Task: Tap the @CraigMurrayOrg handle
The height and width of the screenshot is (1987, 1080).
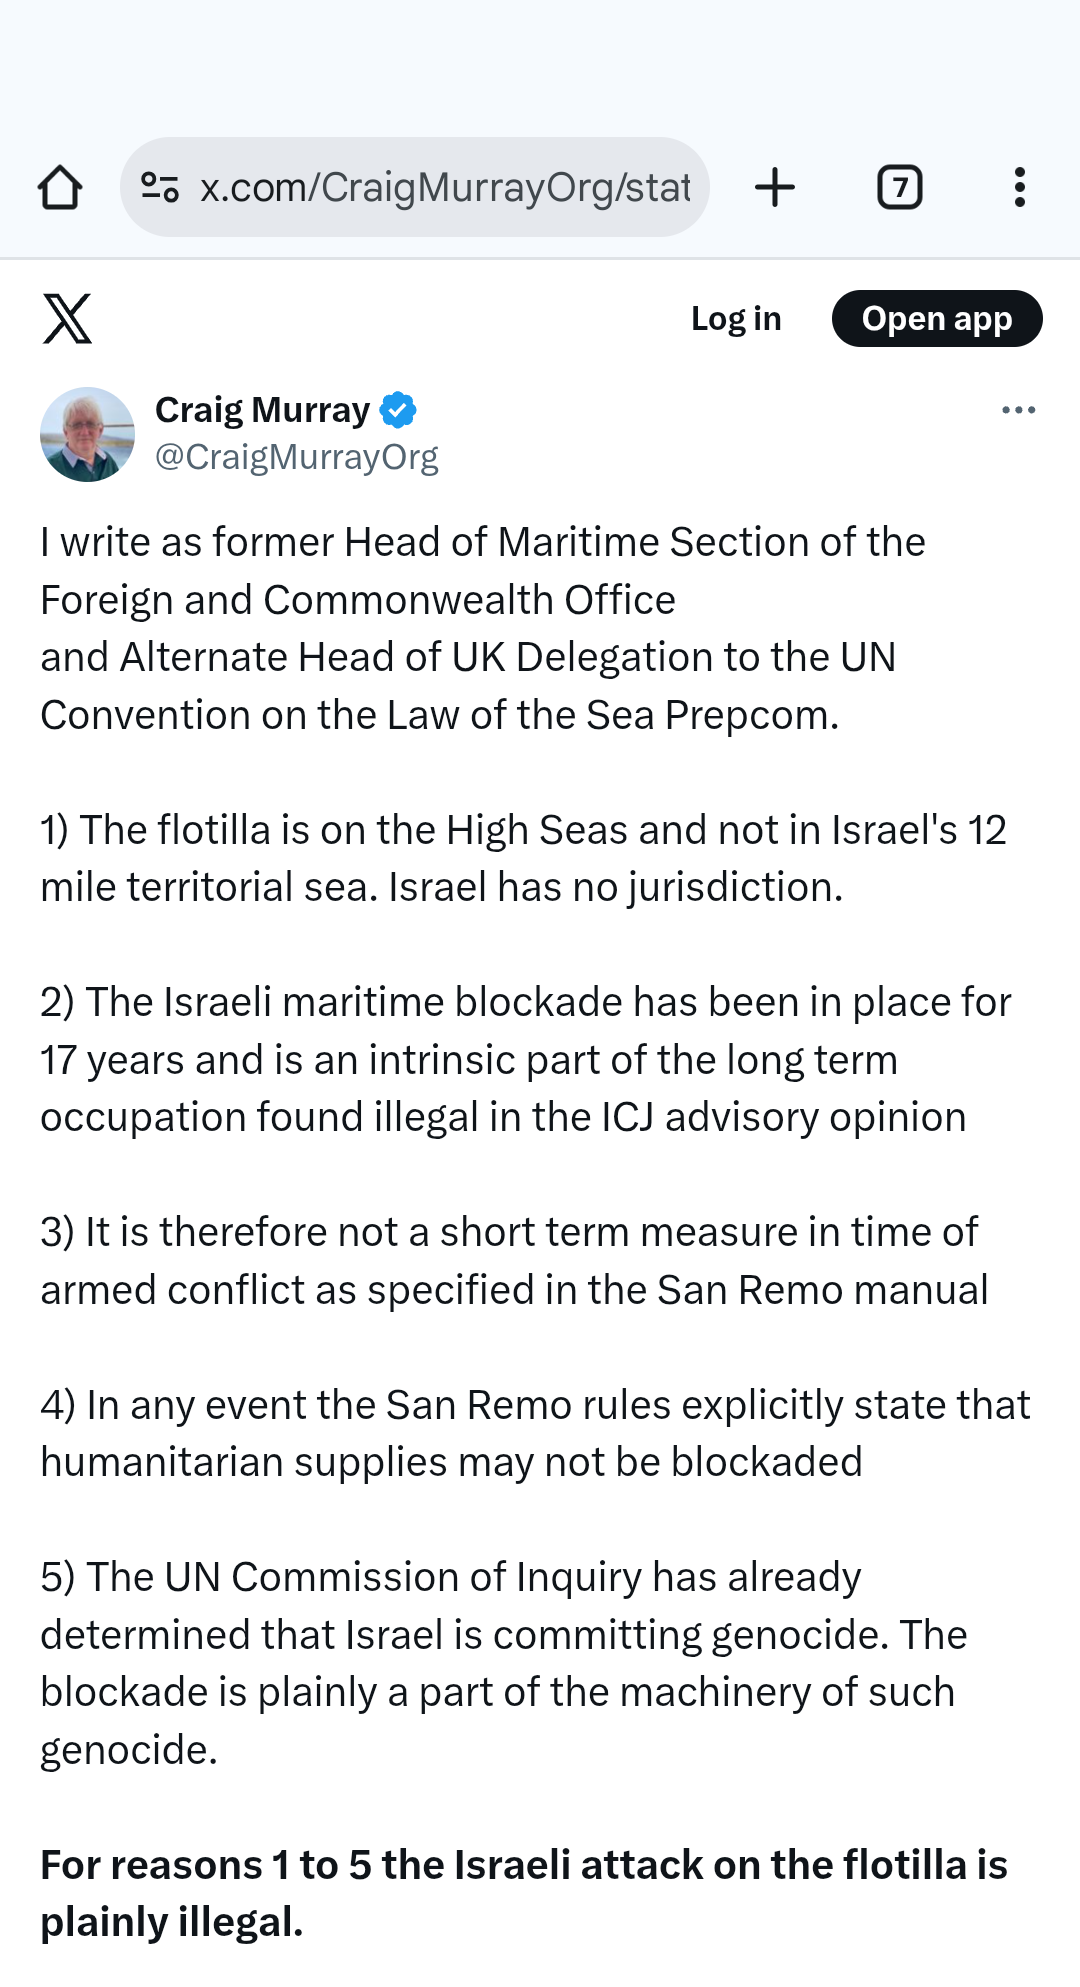Action: 296,457
